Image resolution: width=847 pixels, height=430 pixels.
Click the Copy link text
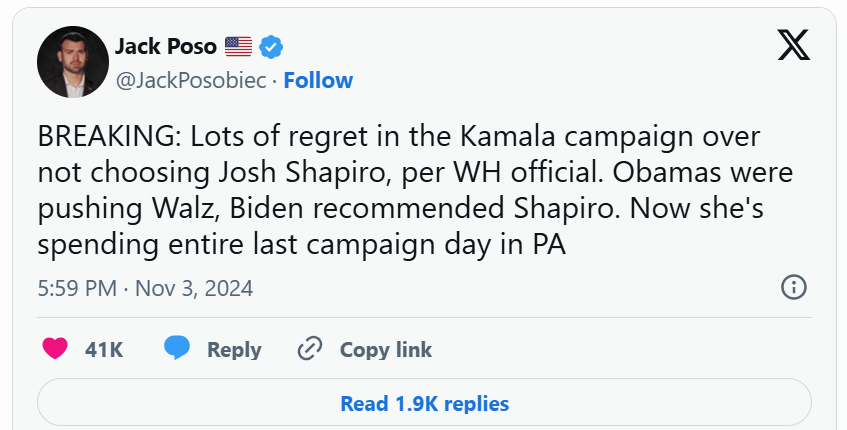coord(386,350)
